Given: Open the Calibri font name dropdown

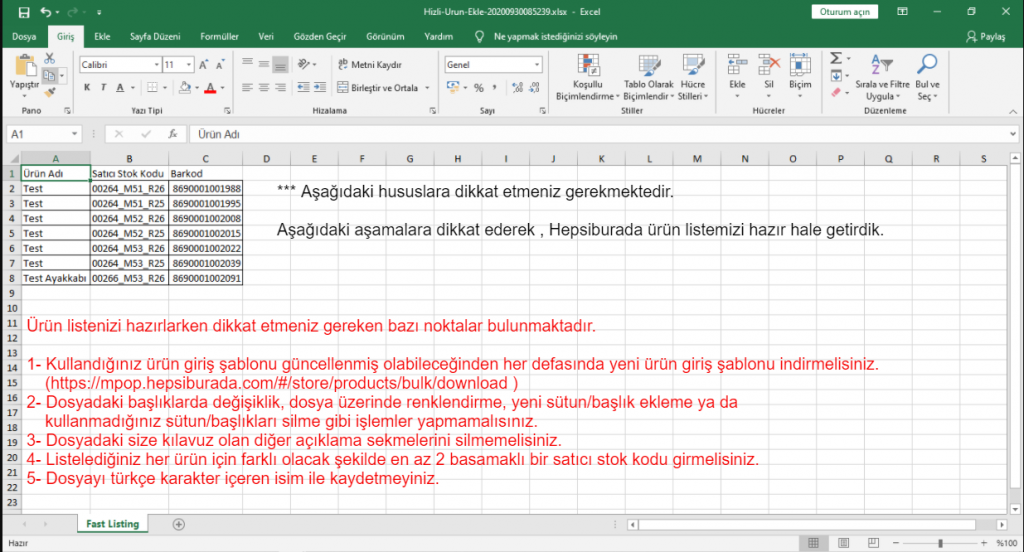Looking at the screenshot, I should 154,65.
